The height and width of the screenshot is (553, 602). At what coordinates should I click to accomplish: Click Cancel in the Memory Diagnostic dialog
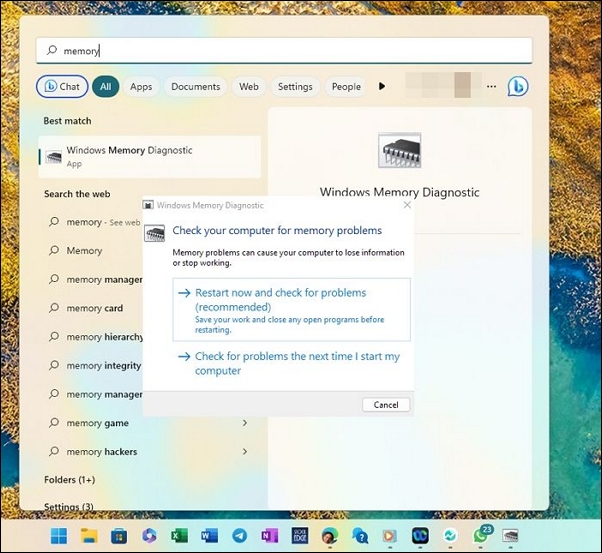point(386,405)
